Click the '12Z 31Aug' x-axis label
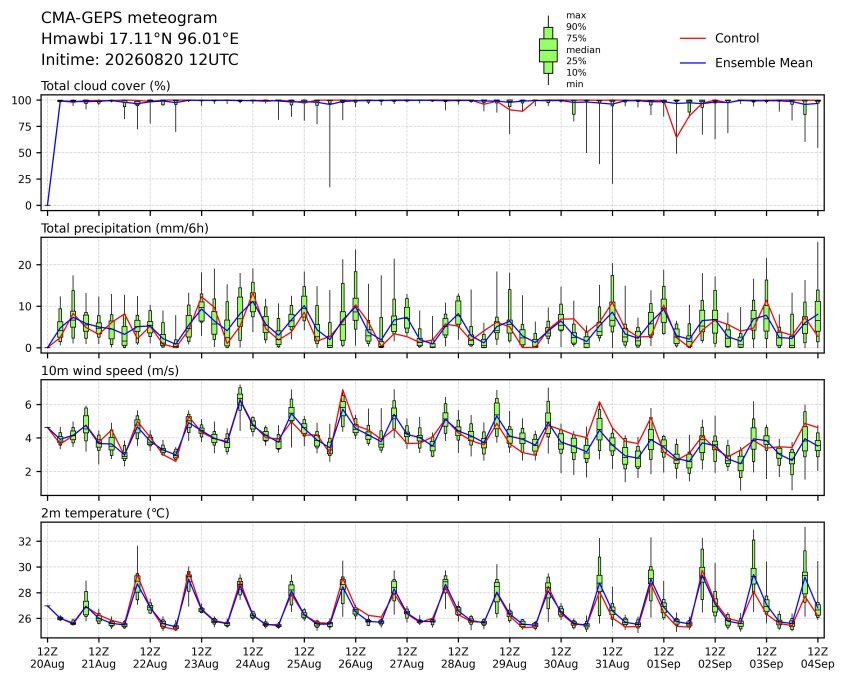The image size is (846, 681). point(612,658)
